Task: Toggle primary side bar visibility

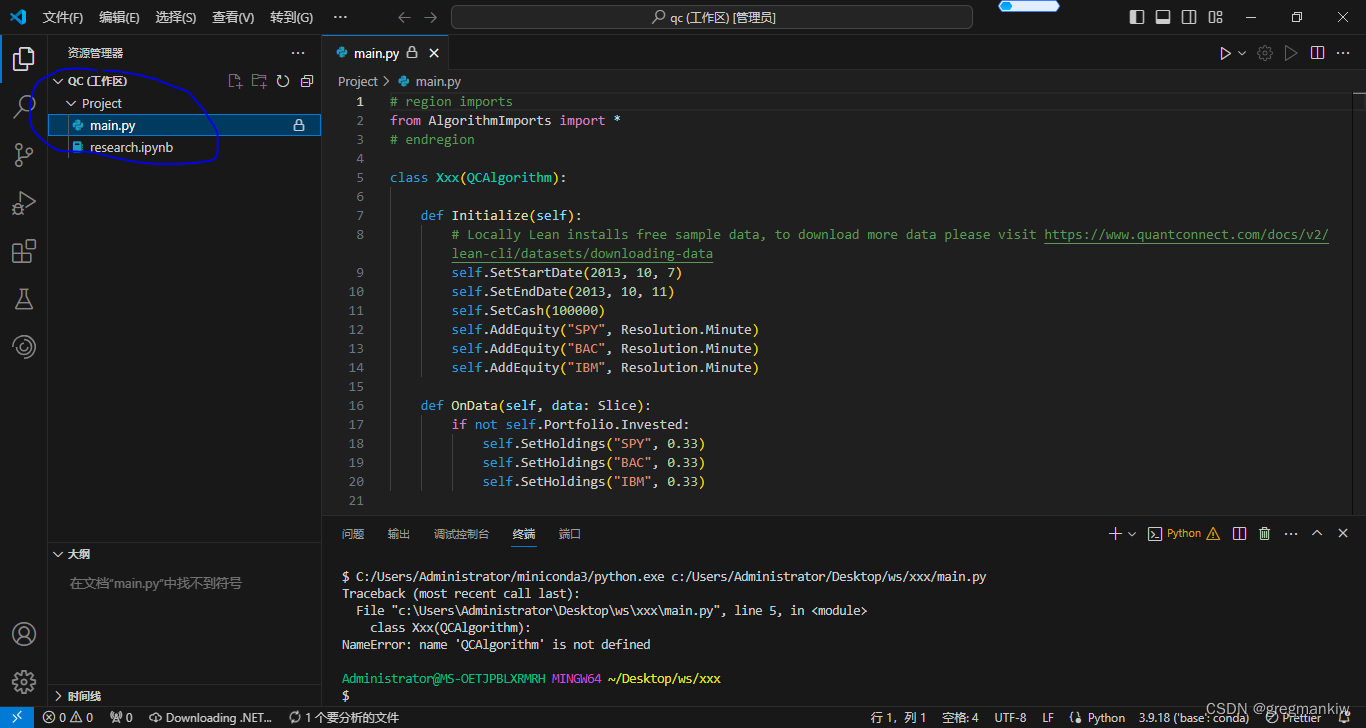Action: pyautogui.click(x=1137, y=17)
